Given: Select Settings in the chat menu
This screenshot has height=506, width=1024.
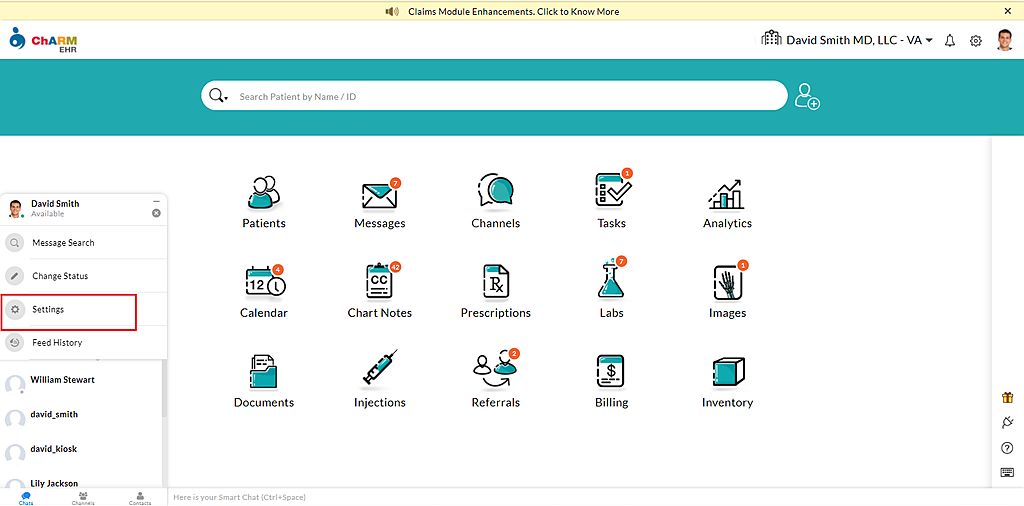Looking at the screenshot, I should click(48, 310).
